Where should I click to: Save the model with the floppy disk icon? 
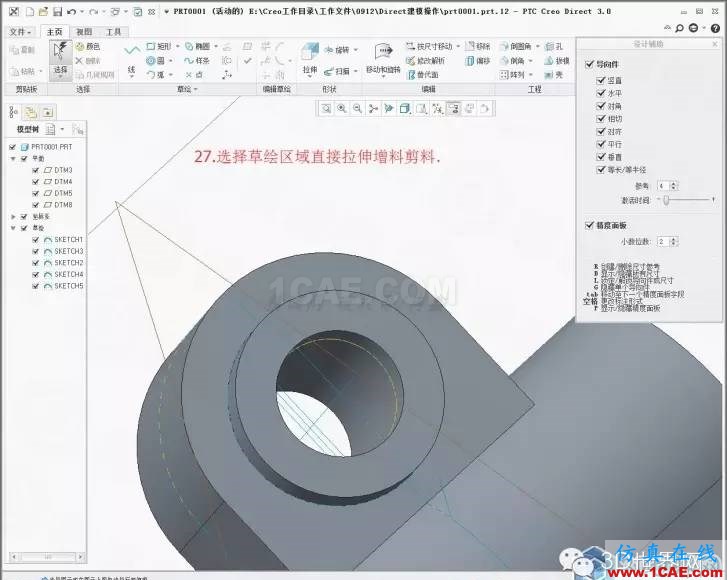[57, 12]
